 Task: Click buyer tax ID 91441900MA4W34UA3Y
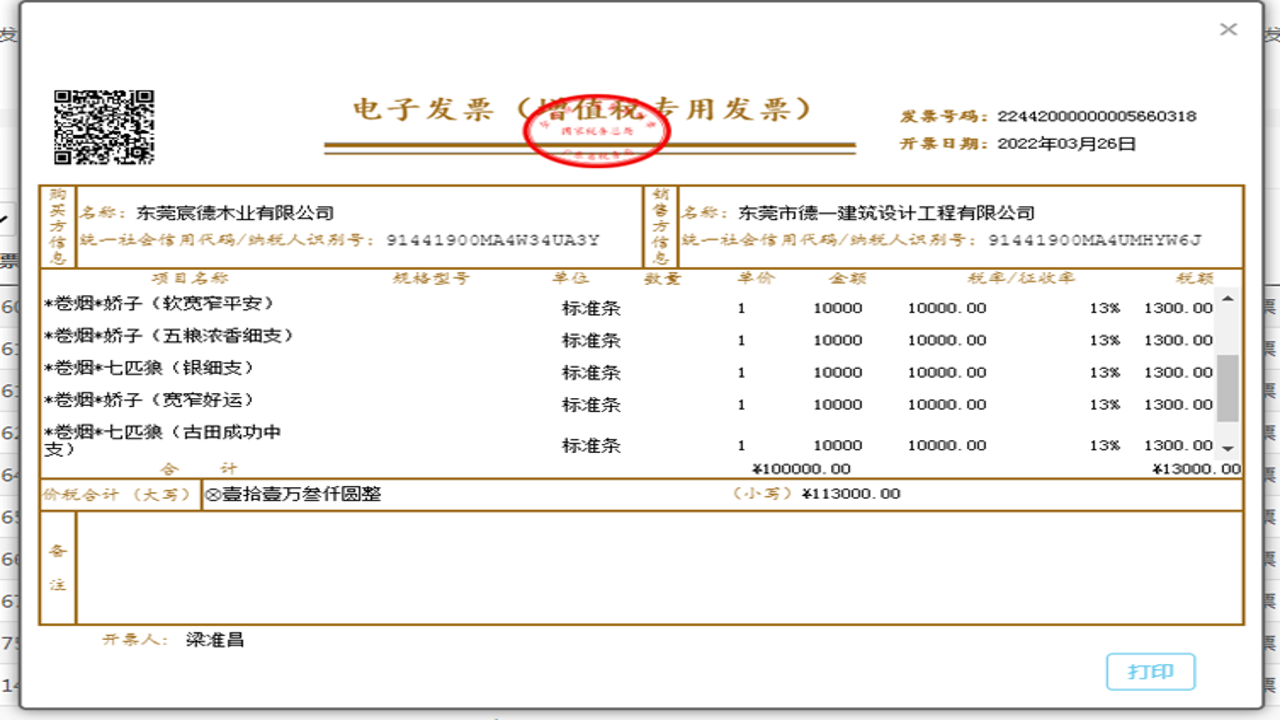click(492, 240)
